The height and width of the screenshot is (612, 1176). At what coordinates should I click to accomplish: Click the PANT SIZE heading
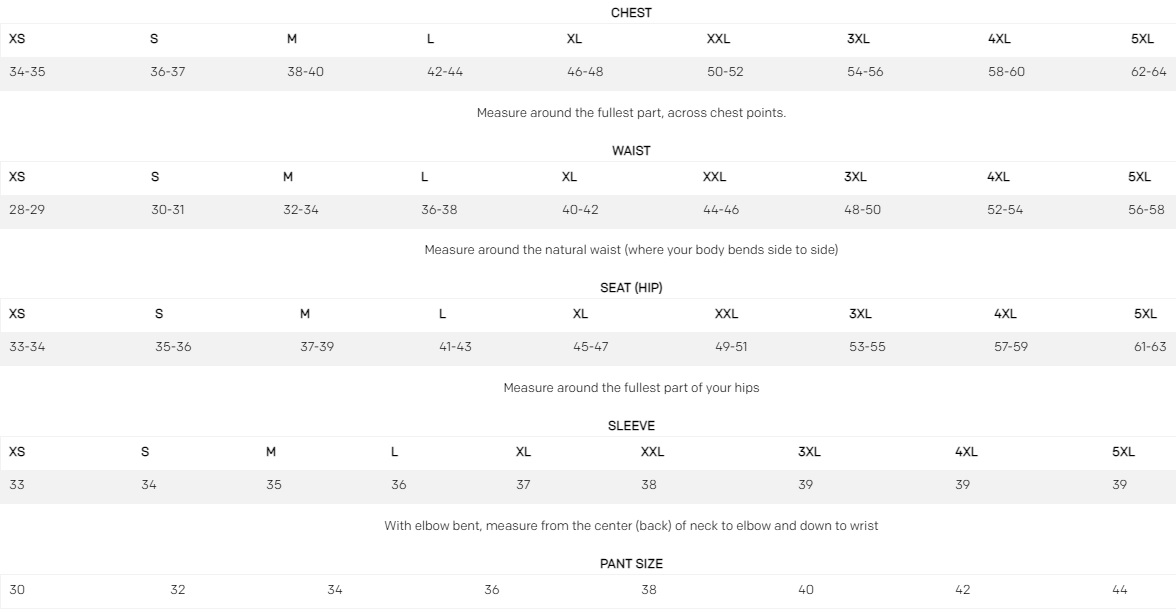(x=631, y=564)
